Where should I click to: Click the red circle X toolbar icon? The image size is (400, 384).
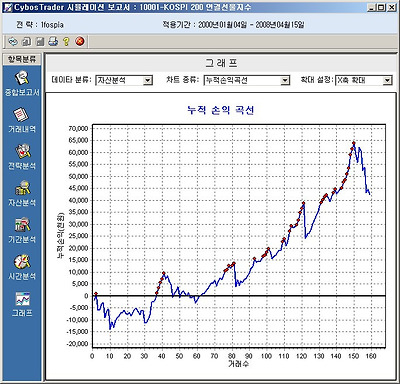pos(80,41)
